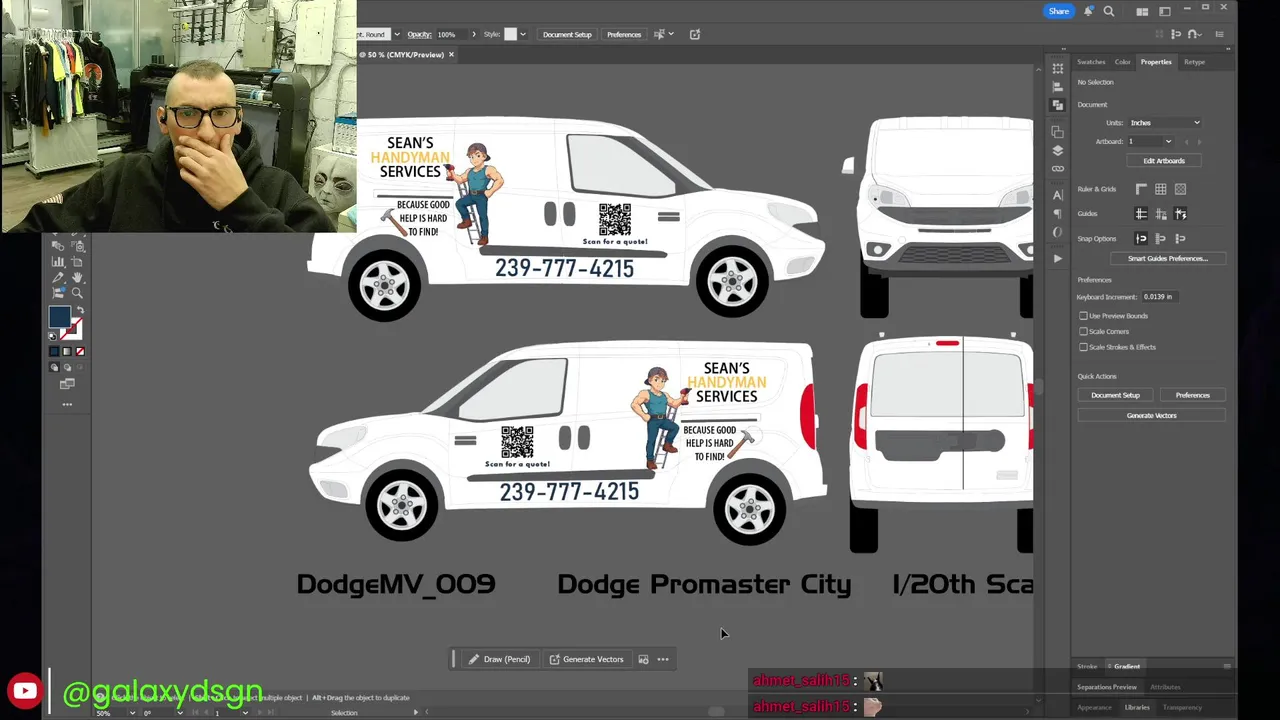Click the Edit Artboards button

[1164, 161]
